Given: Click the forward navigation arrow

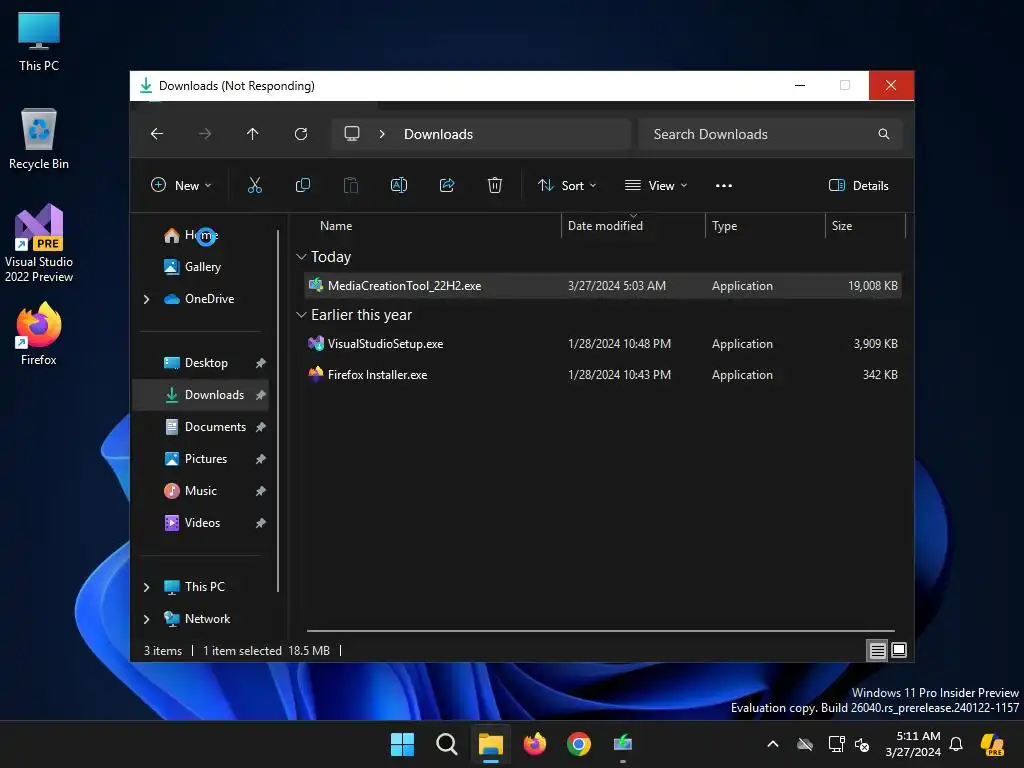Looking at the screenshot, I should (205, 134).
